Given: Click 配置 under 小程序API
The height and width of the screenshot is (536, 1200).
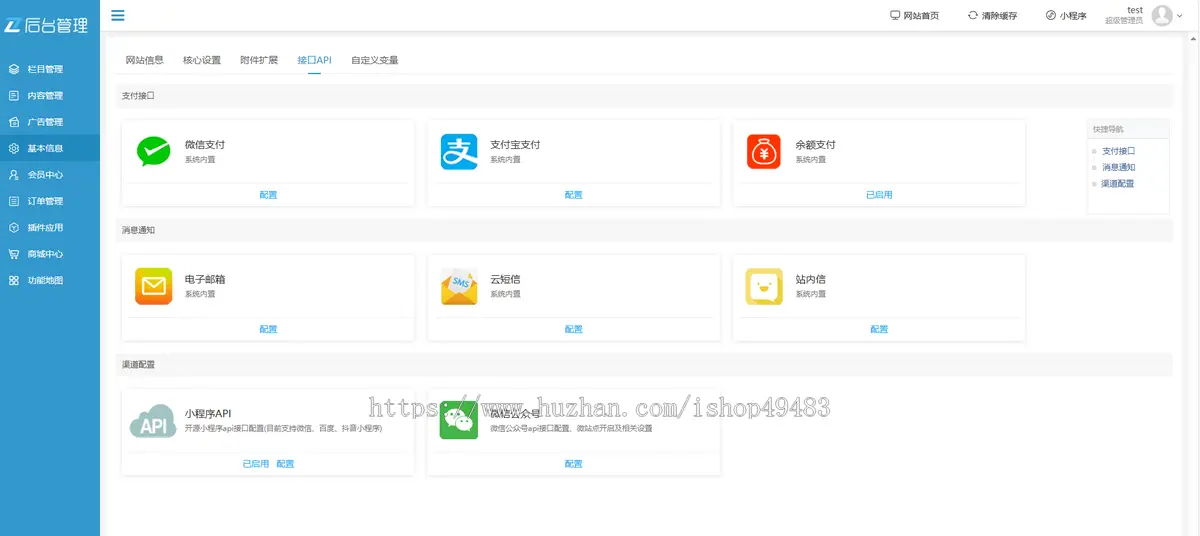Looking at the screenshot, I should [285, 464].
